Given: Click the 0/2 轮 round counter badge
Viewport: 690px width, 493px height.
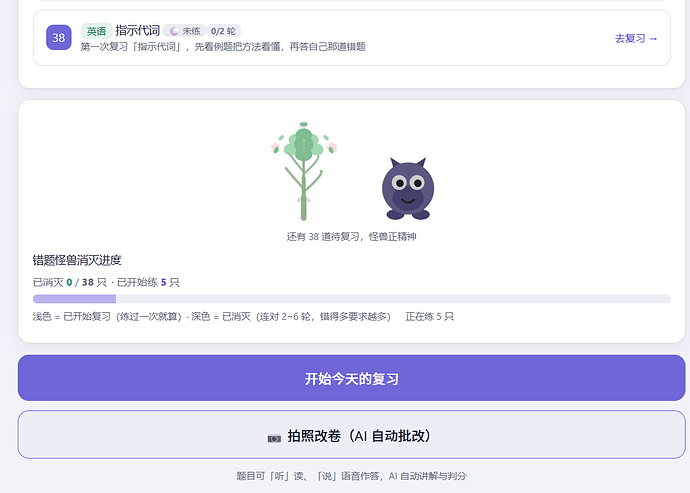Looking at the screenshot, I should click(x=223, y=31).
